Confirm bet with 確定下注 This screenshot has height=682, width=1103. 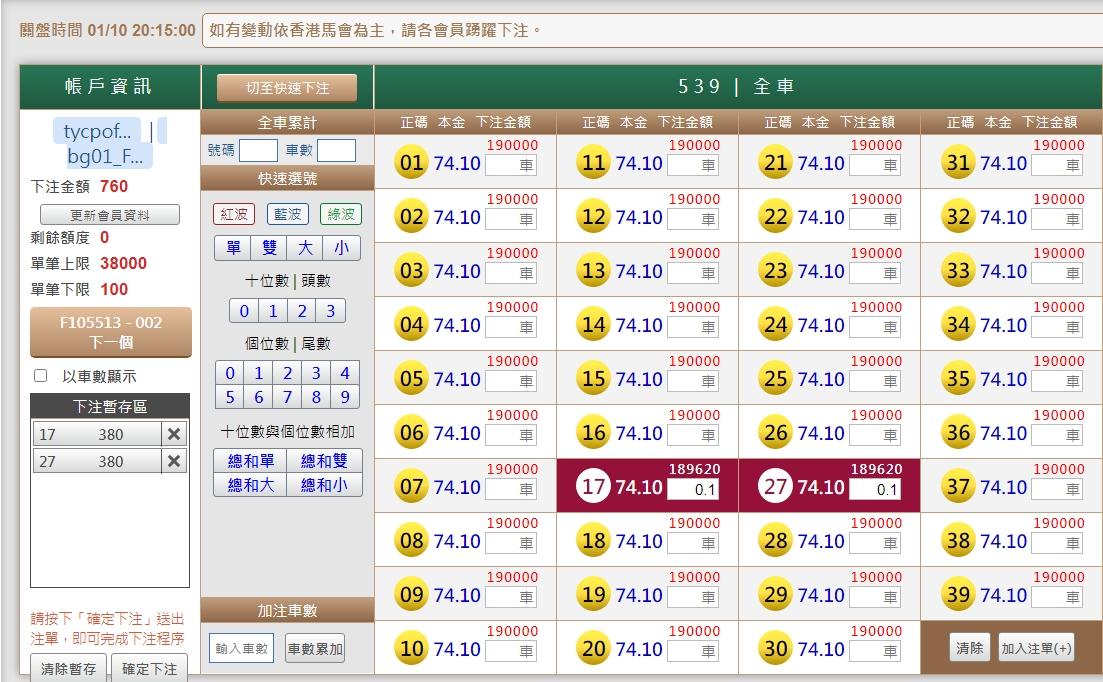pyautogui.click(x=149, y=668)
